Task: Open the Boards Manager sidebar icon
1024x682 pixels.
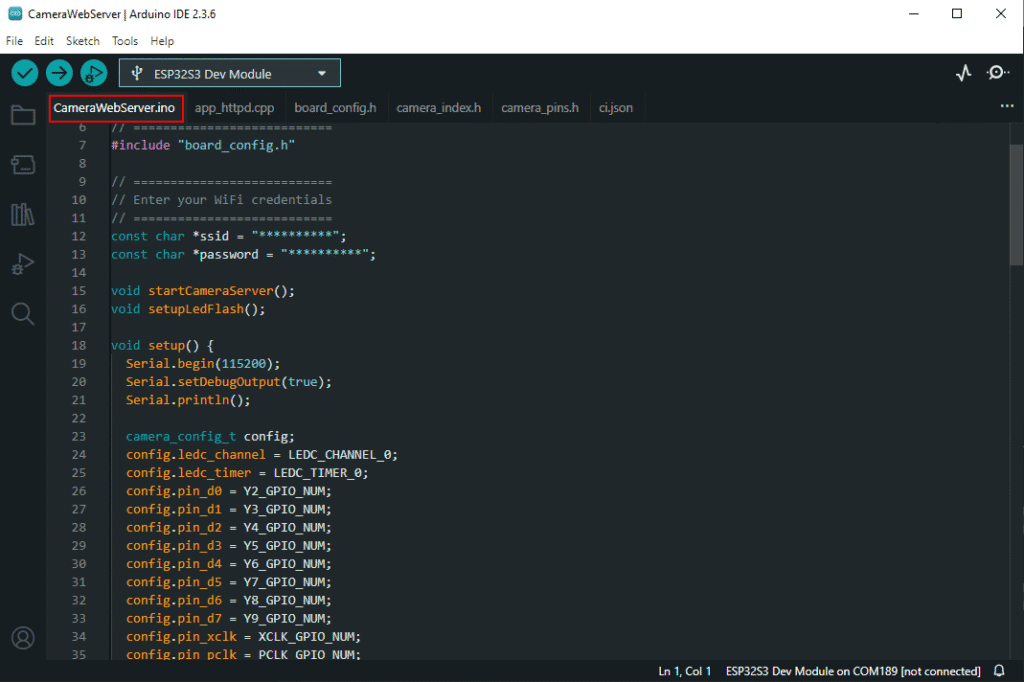Action: (x=23, y=165)
